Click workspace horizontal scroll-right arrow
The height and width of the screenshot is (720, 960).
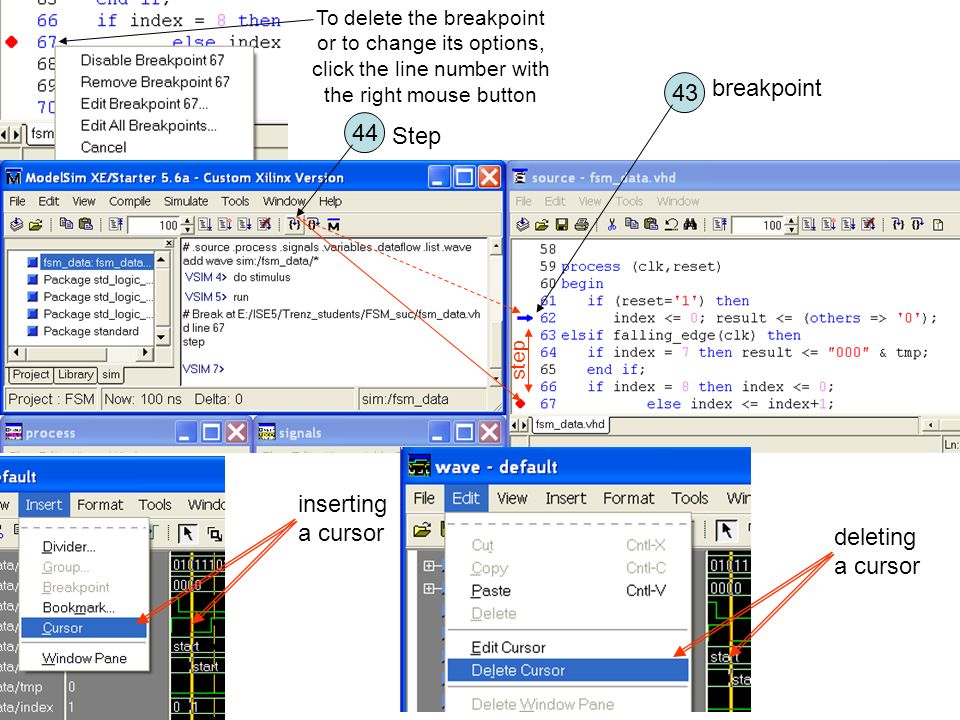[x=145, y=353]
